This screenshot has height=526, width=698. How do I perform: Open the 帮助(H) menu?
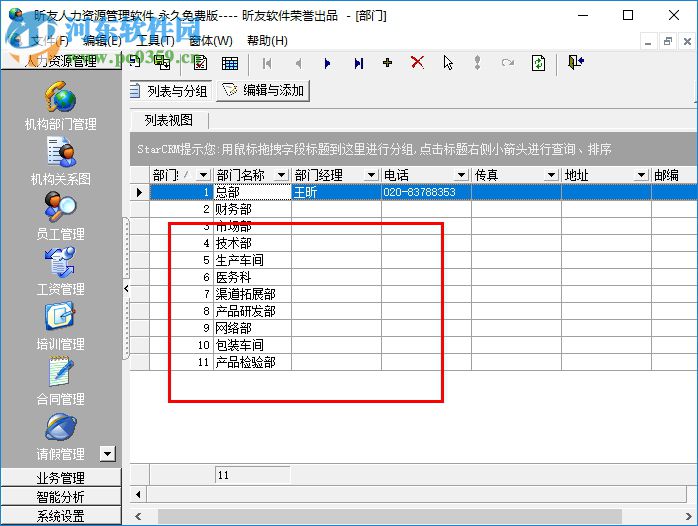(267, 41)
